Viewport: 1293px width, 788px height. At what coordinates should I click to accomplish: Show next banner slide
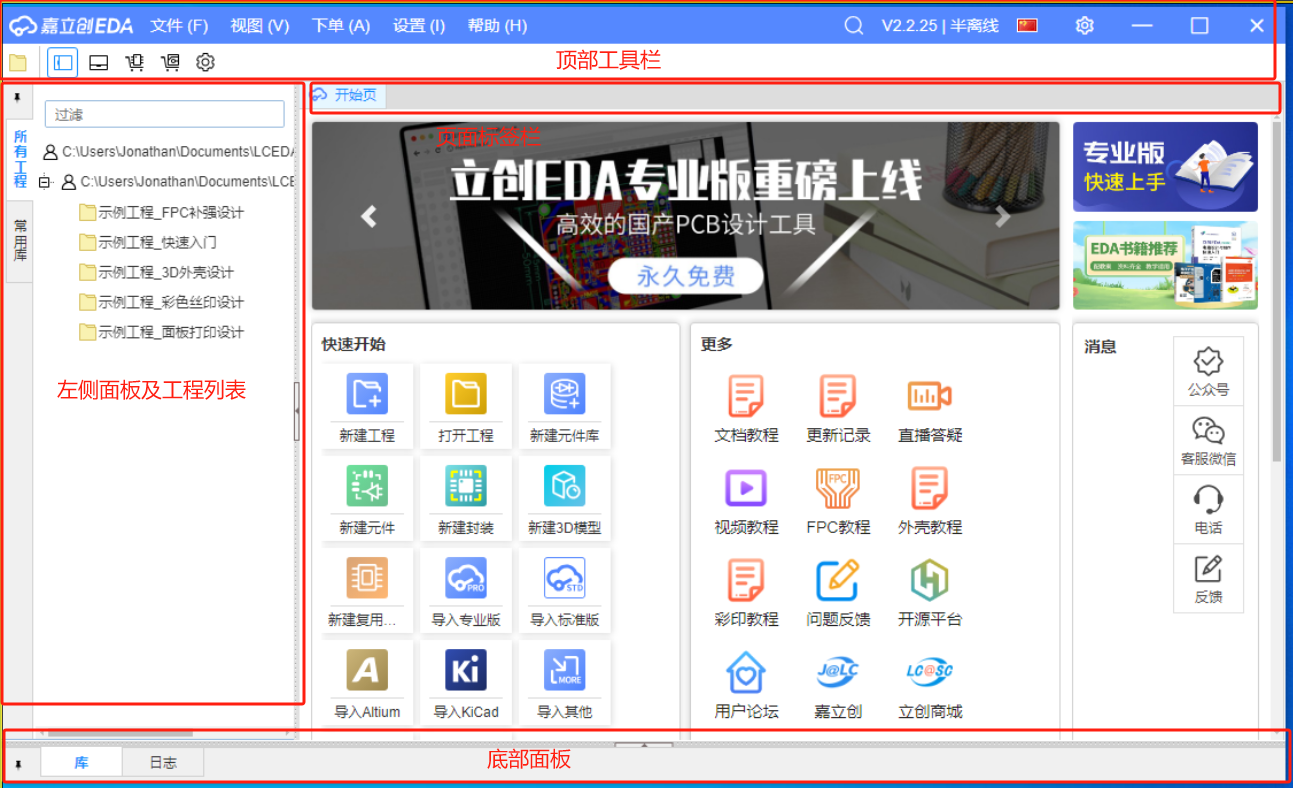point(1003,216)
